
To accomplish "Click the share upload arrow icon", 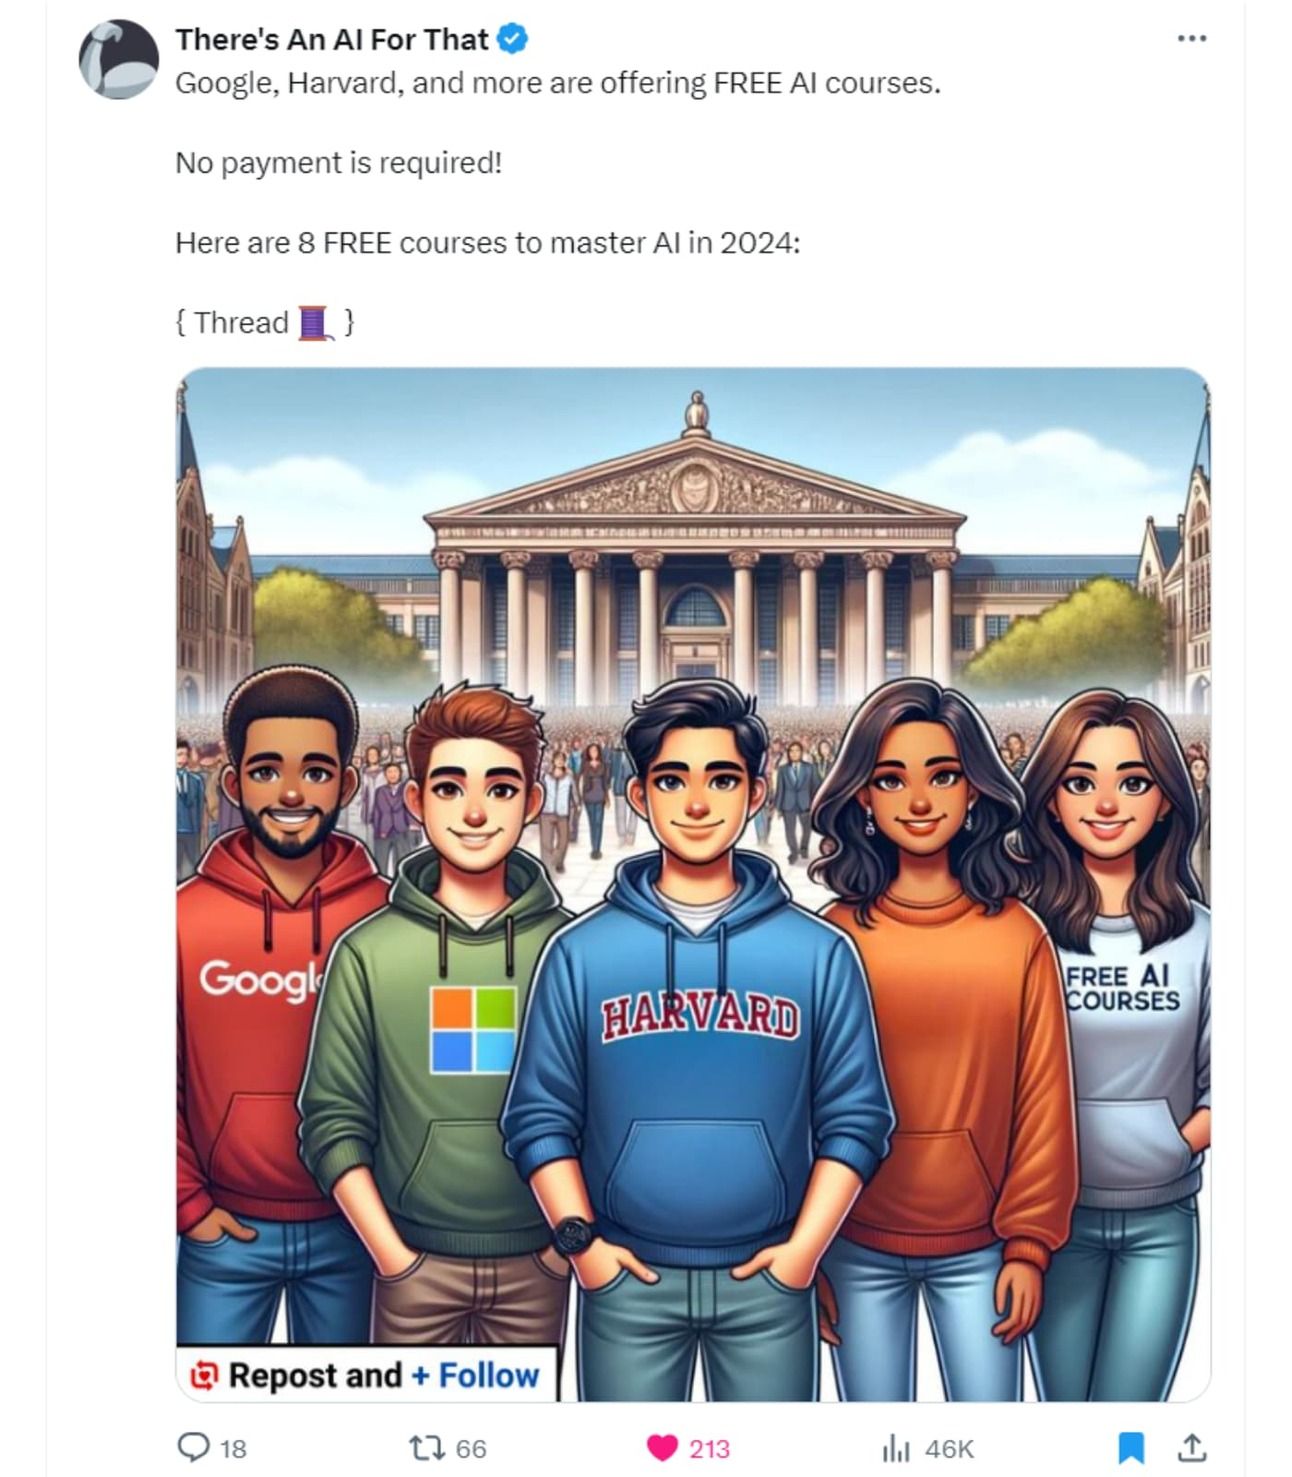I will [x=1193, y=1446].
